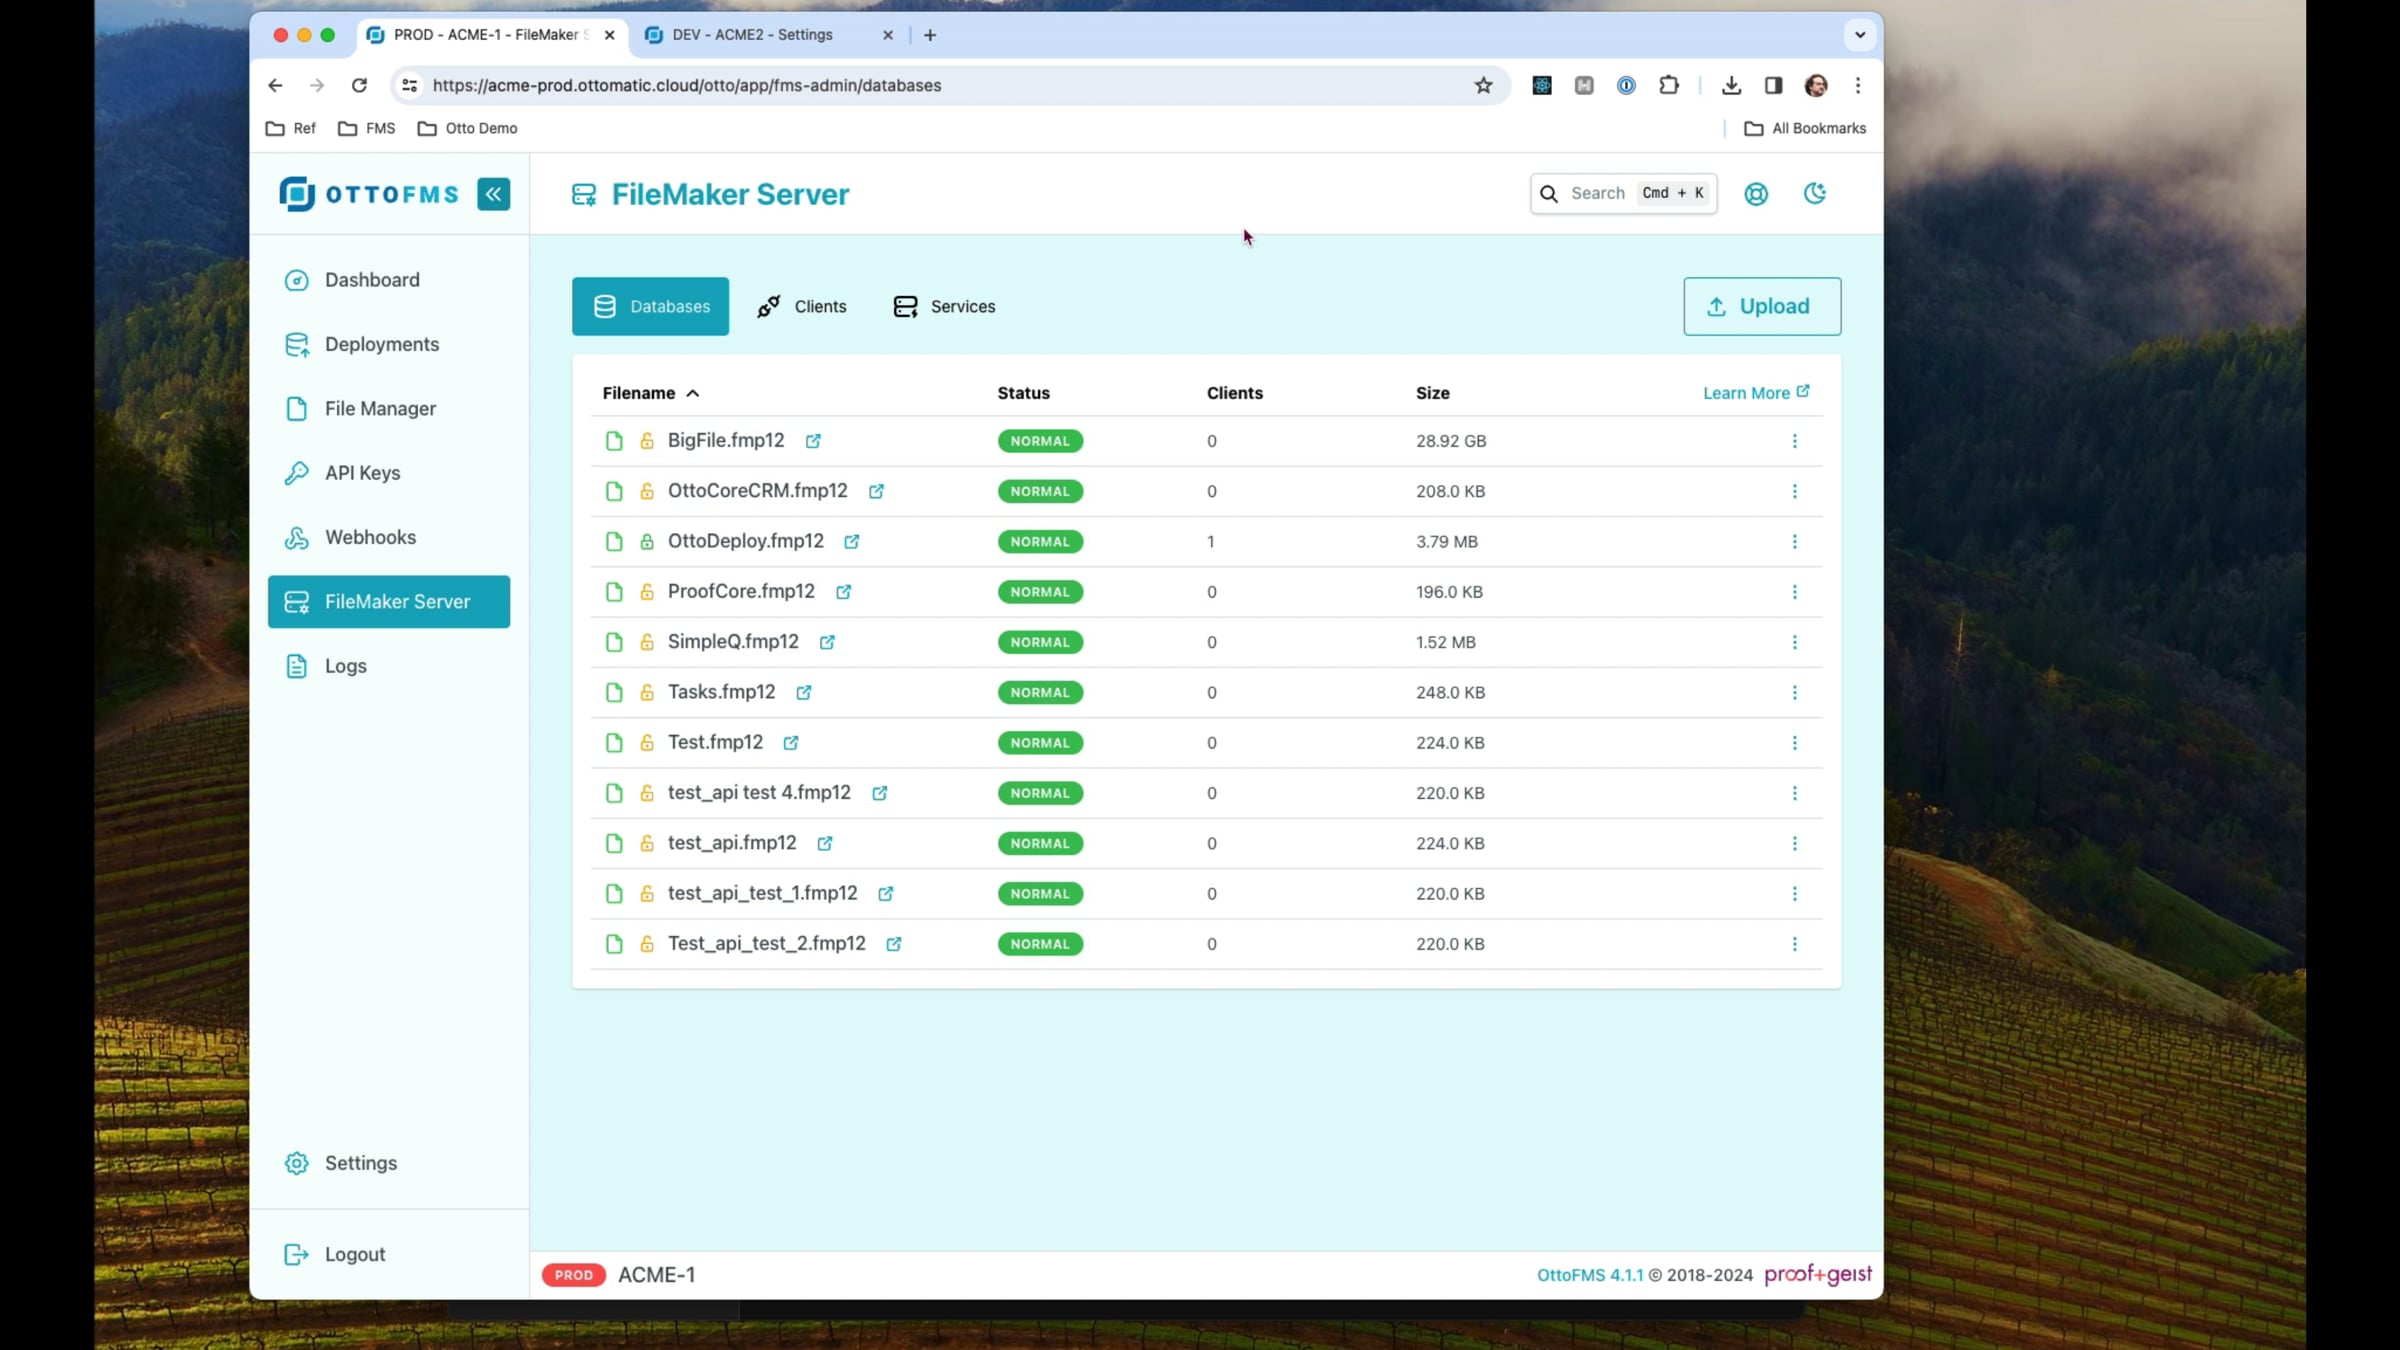This screenshot has width=2400, height=1350.
Task: Open the Otto Demo bookmarks folder
Action: [467, 128]
